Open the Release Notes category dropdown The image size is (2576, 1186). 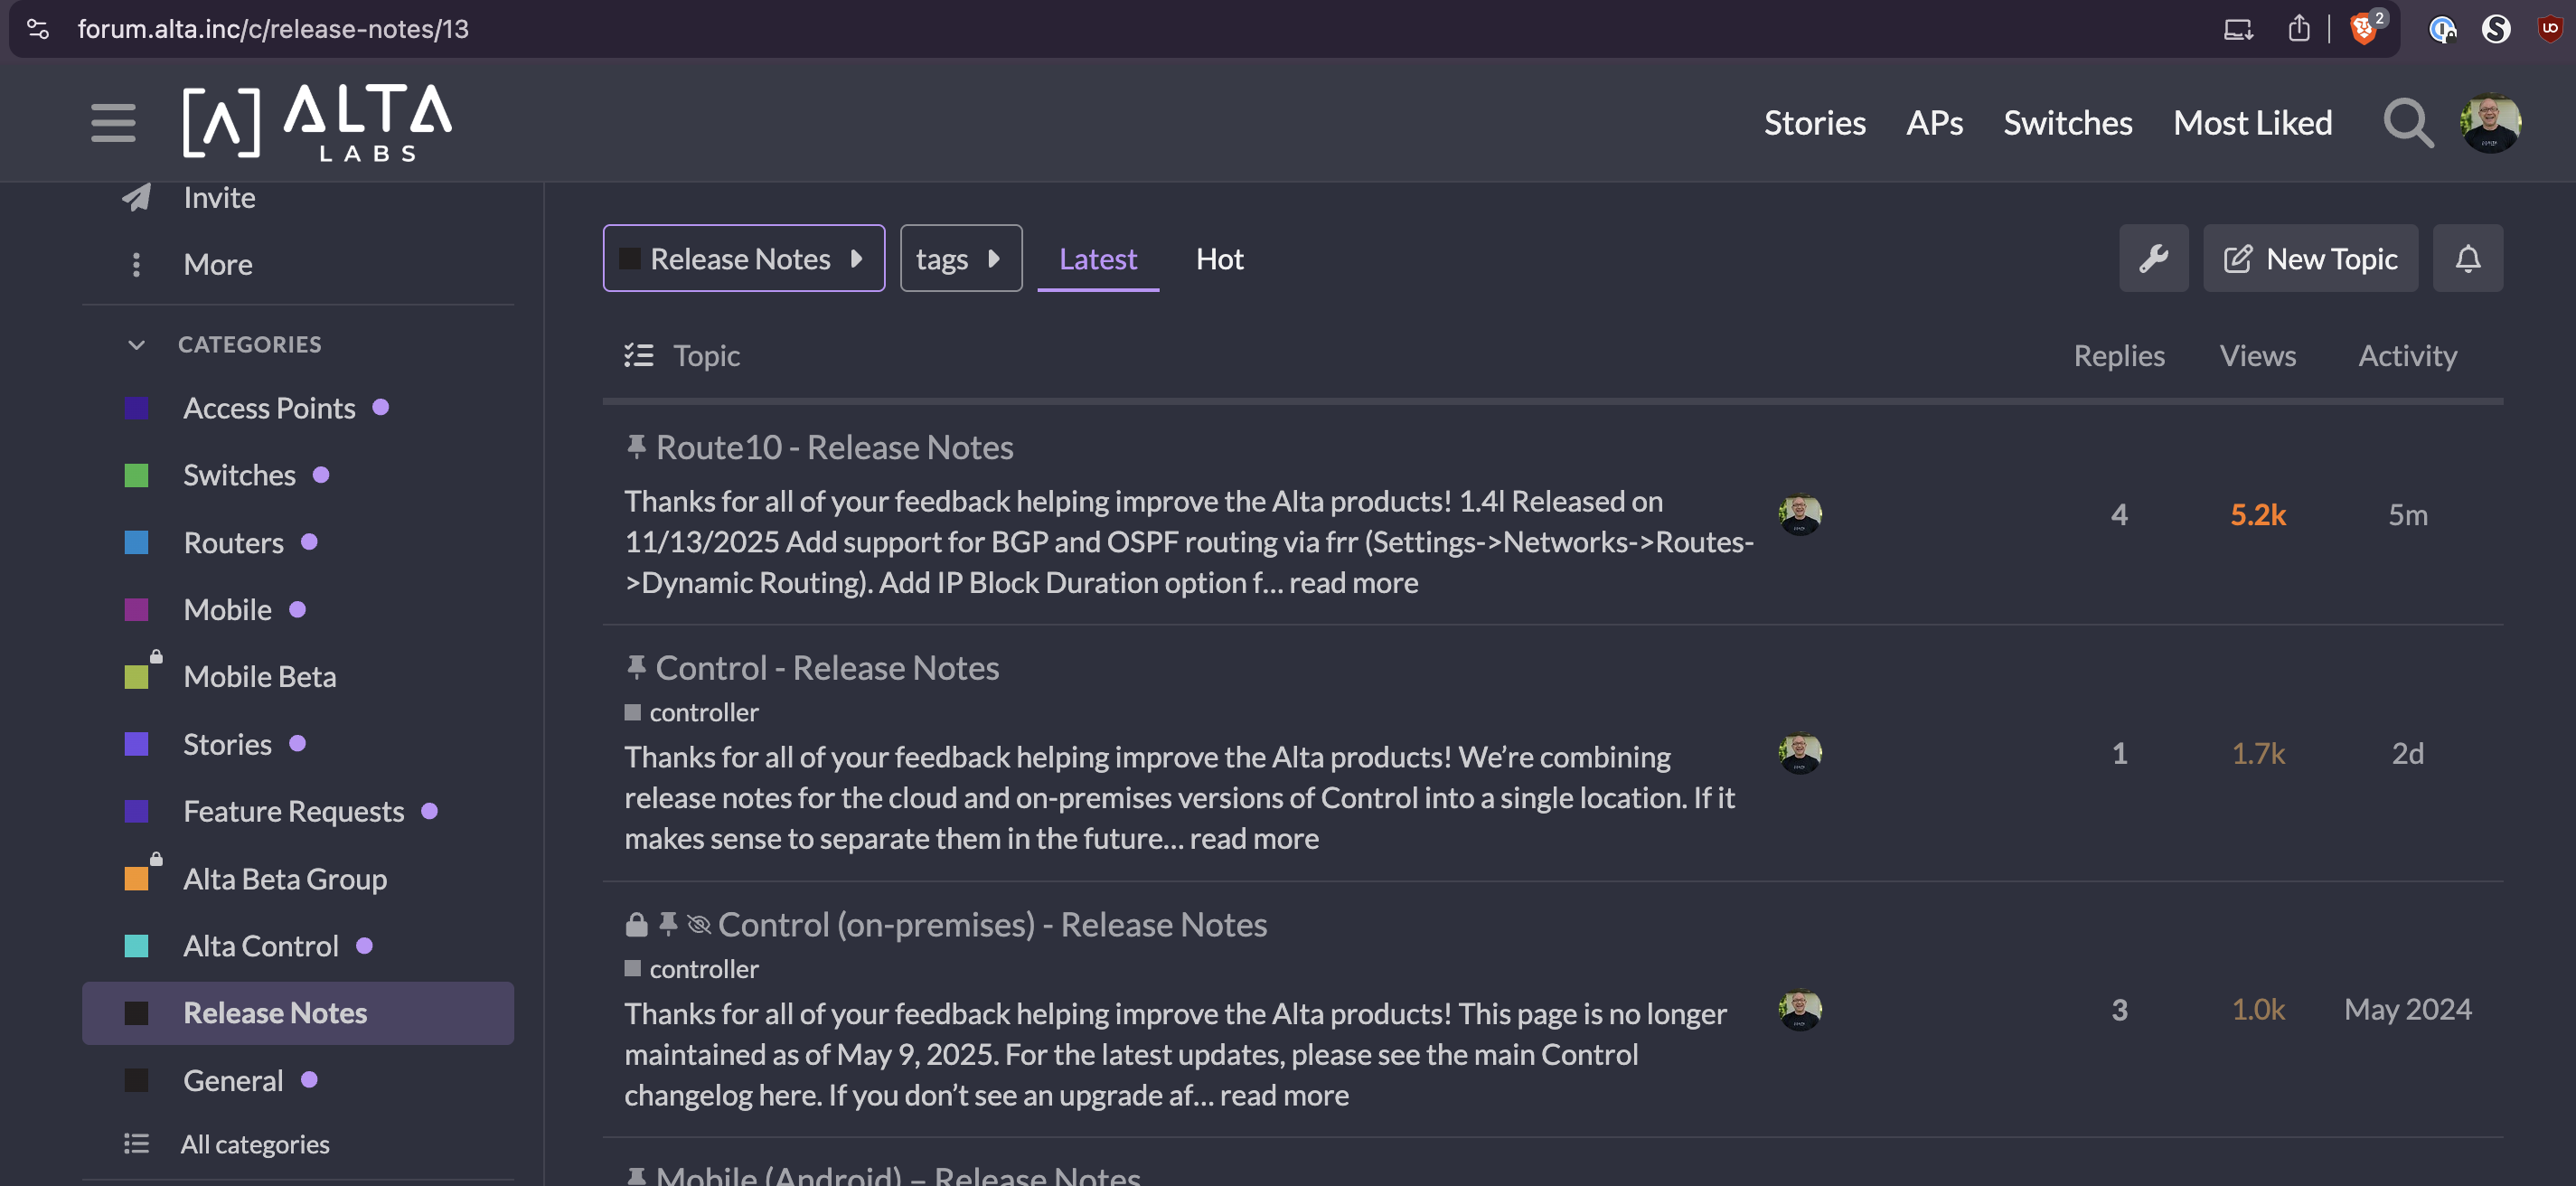tap(743, 259)
